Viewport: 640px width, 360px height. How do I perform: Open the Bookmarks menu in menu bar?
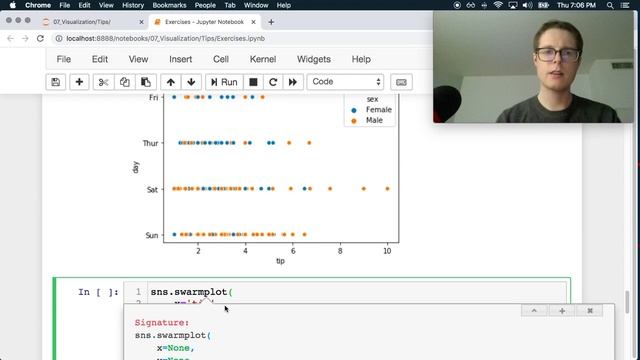(x=169, y=5)
